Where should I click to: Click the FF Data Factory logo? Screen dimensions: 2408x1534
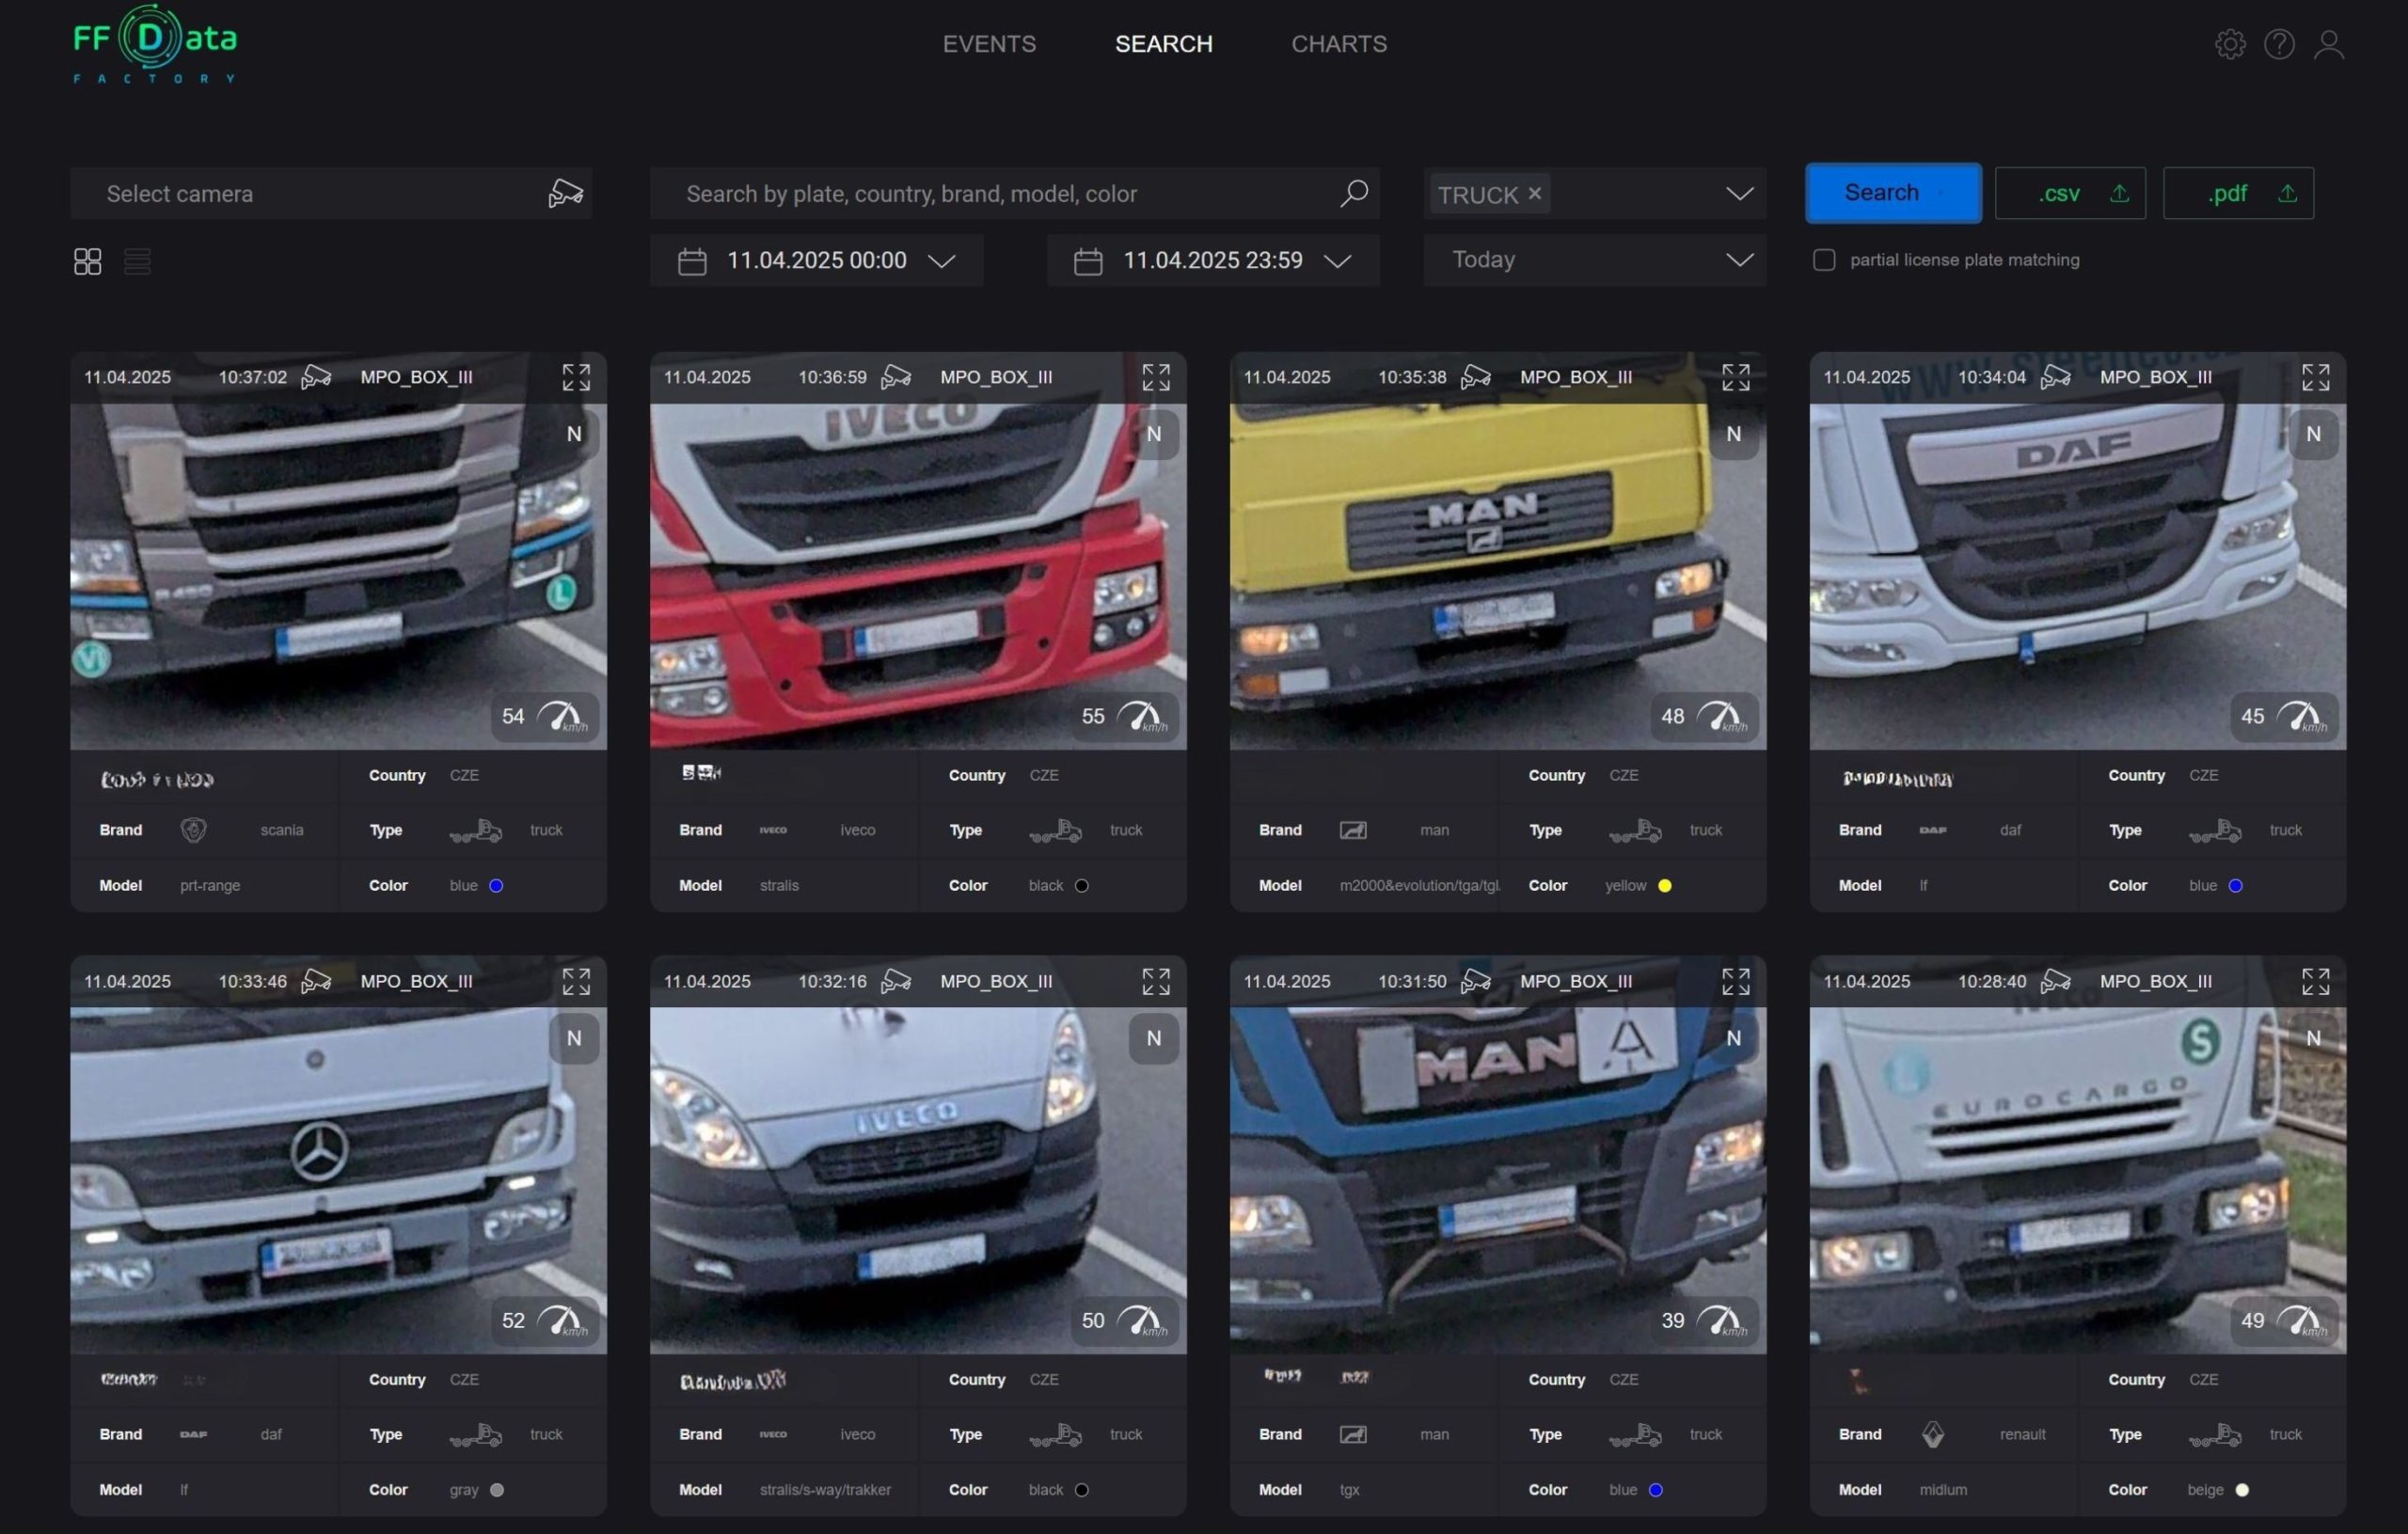click(155, 44)
